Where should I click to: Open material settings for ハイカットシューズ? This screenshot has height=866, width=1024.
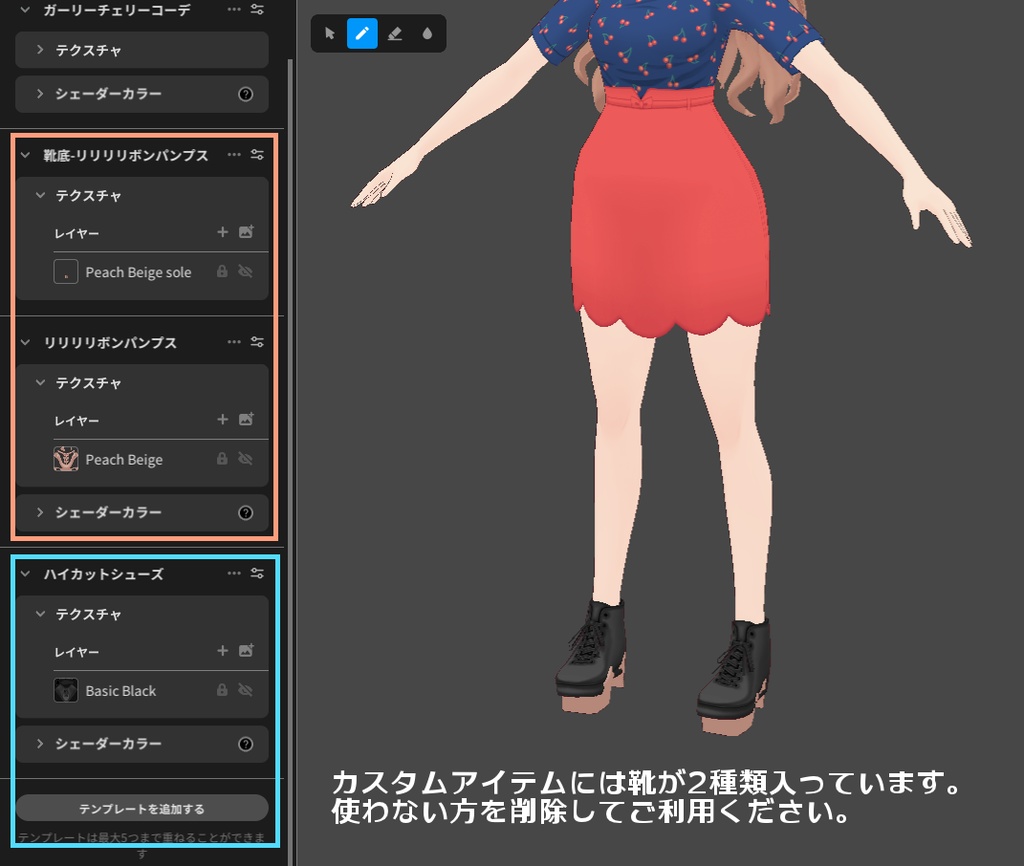[258, 574]
